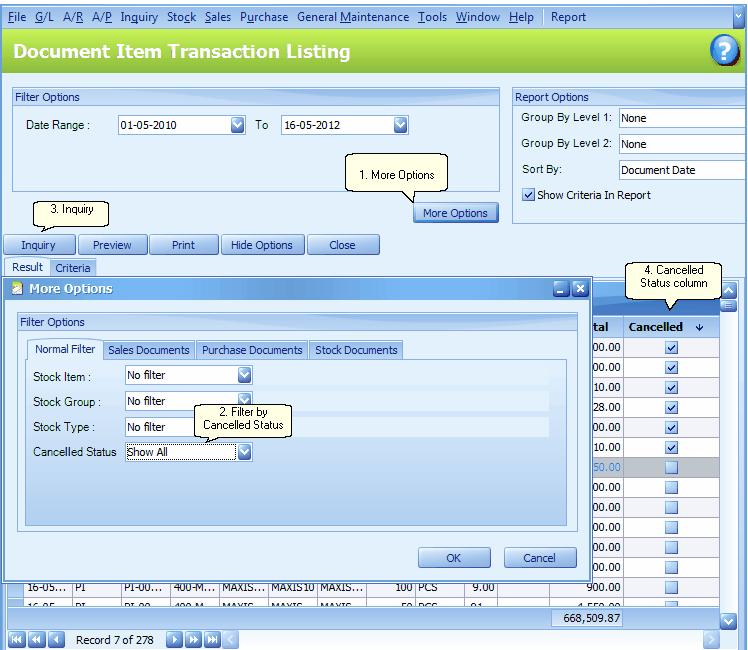The width and height of the screenshot is (748, 650).
Task: Click the Print button
Action: (184, 245)
